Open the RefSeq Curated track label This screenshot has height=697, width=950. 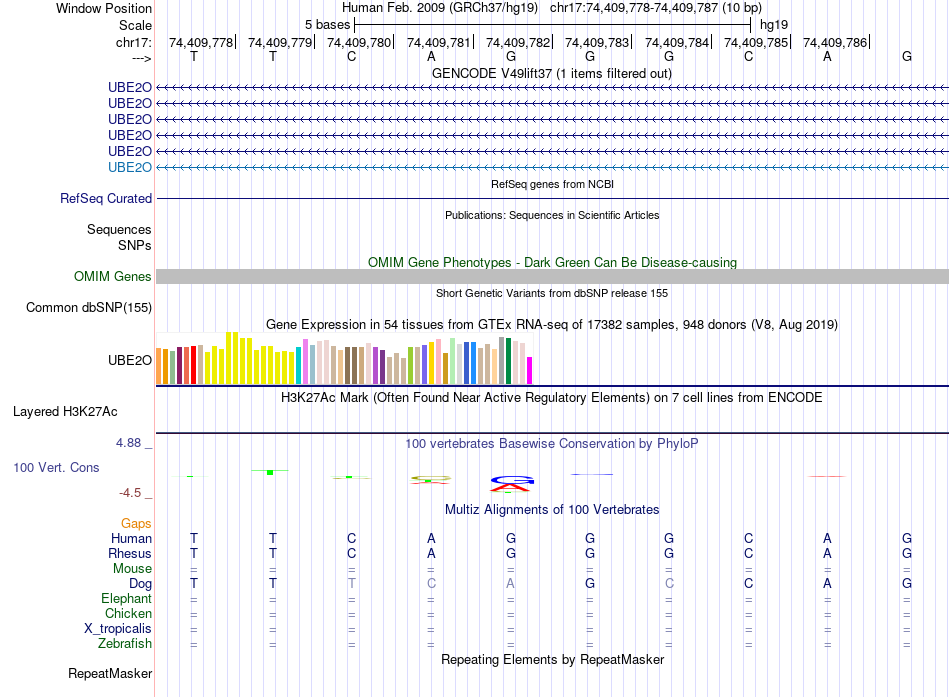point(106,198)
